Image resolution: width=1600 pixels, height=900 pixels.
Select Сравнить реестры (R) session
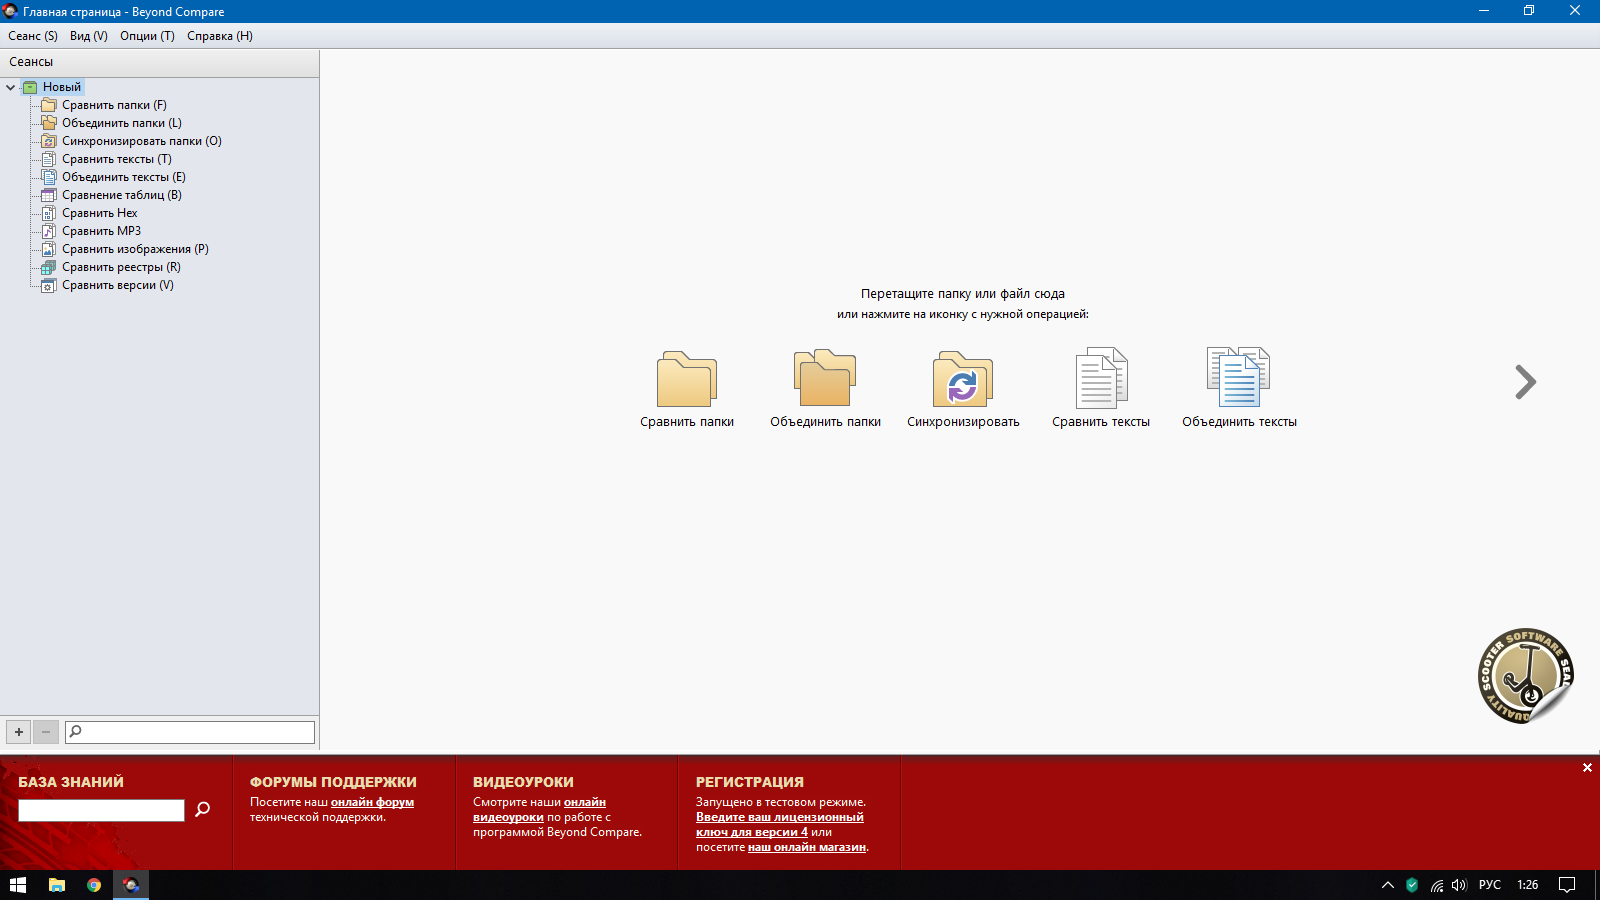(x=121, y=267)
